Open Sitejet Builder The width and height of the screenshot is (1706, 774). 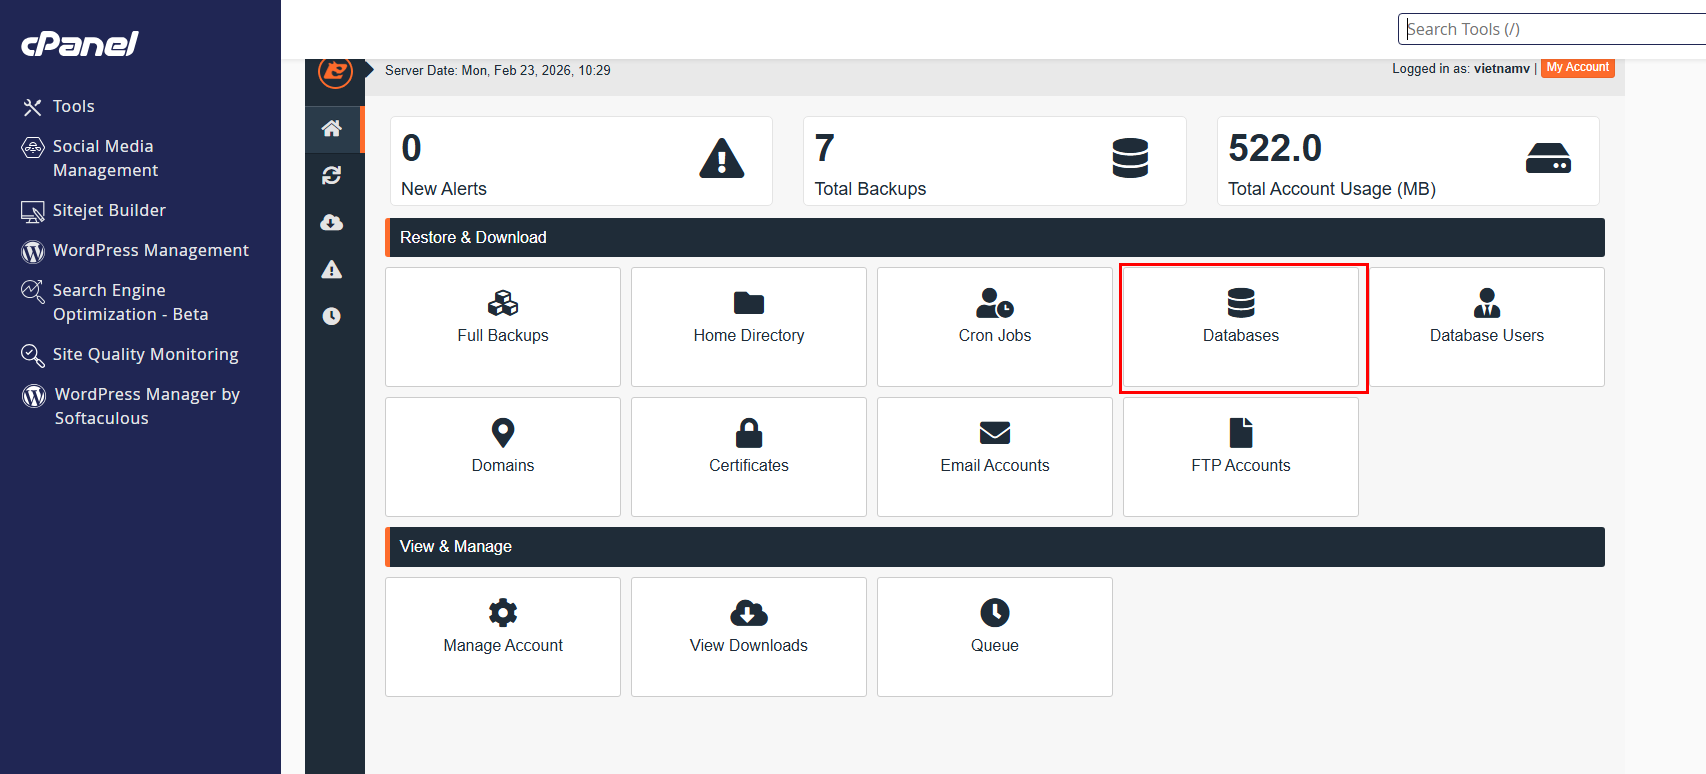pyautogui.click(x=109, y=210)
